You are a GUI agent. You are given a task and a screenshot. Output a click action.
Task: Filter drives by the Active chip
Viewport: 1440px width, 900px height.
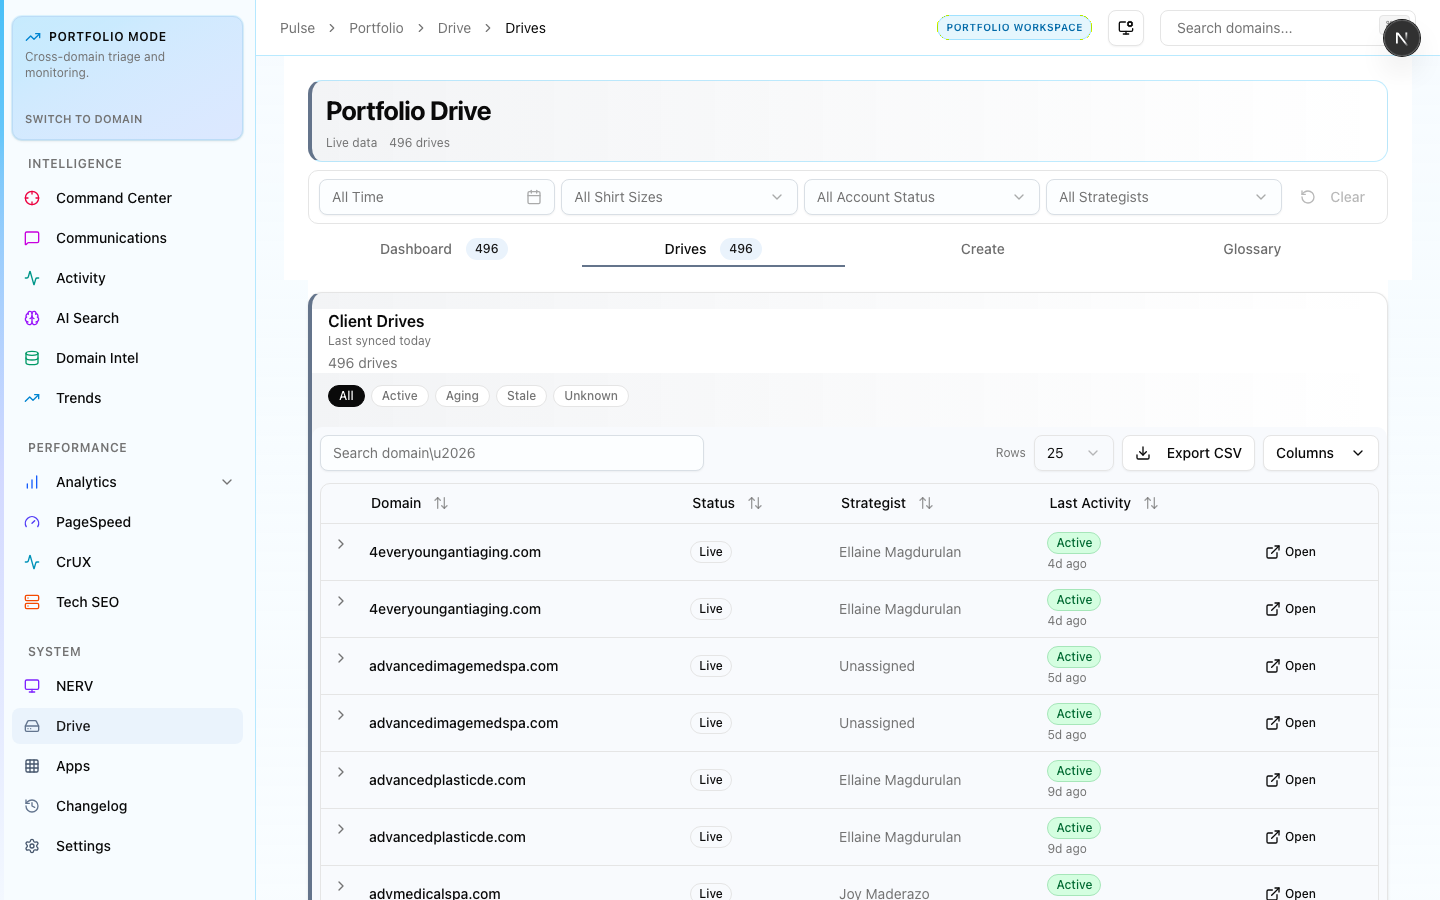[399, 396]
